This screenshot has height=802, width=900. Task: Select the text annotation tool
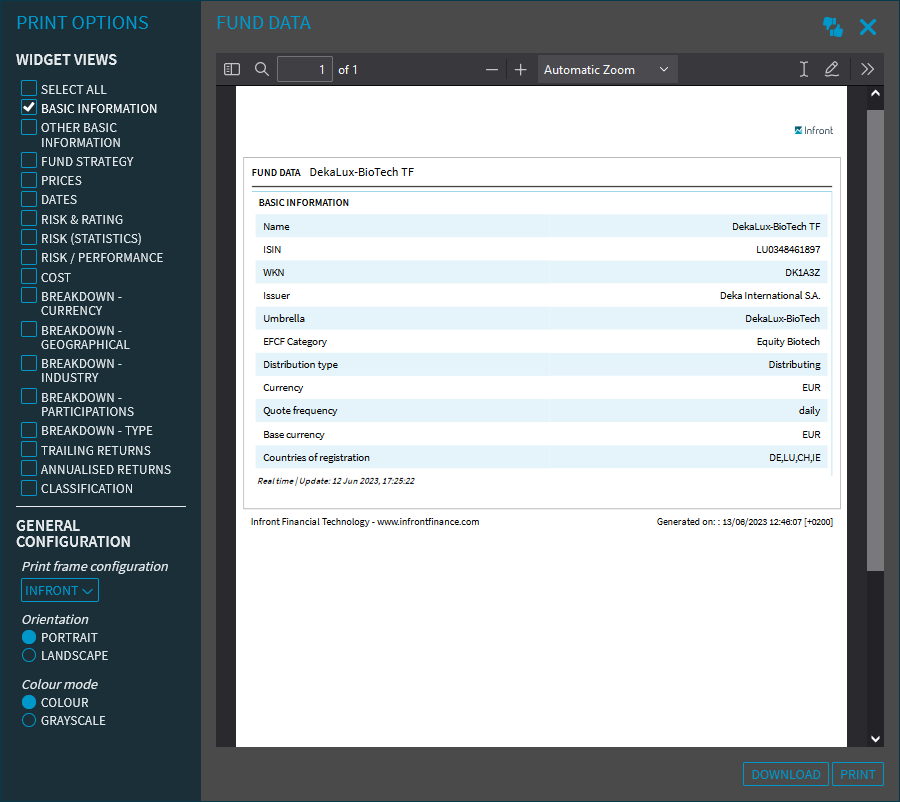[803, 69]
